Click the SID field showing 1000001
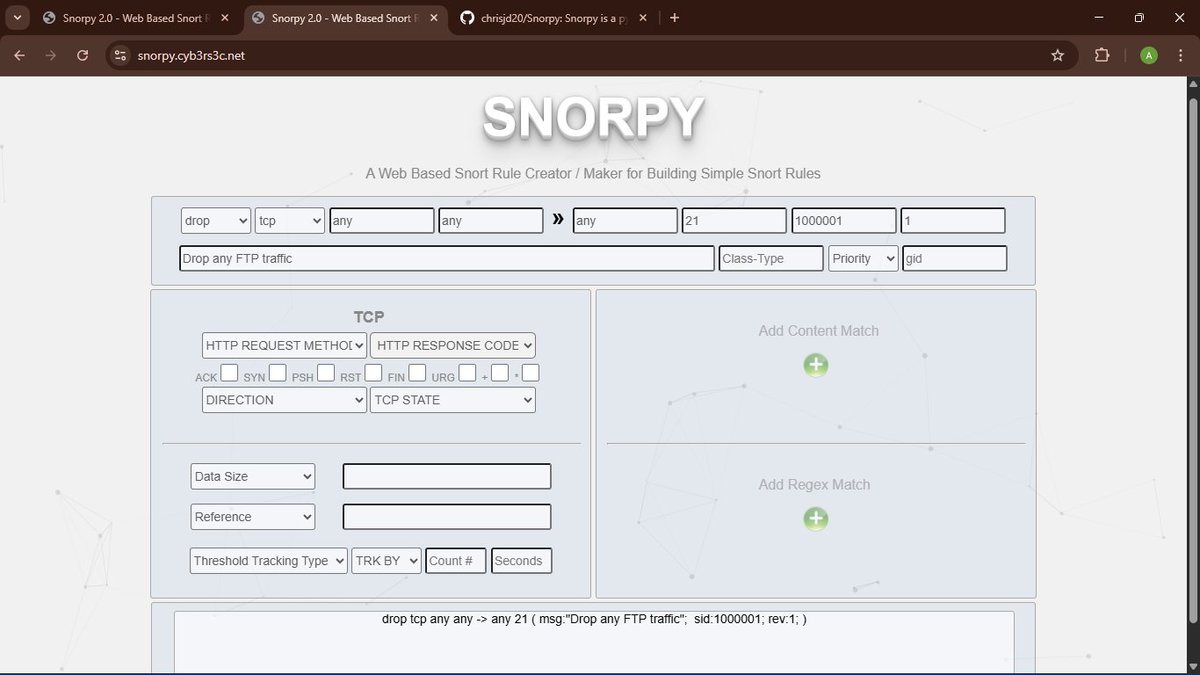Viewport: 1200px width, 675px height. coord(844,221)
